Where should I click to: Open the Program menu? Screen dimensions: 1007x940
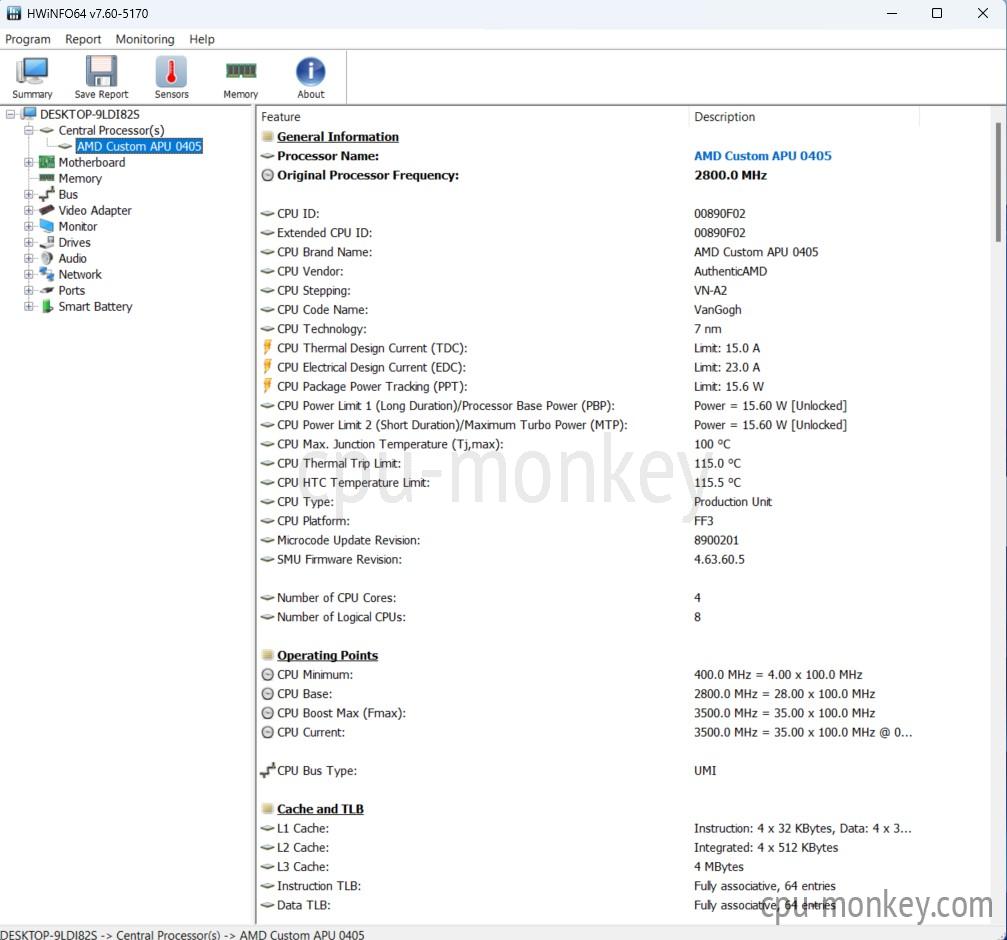point(28,39)
